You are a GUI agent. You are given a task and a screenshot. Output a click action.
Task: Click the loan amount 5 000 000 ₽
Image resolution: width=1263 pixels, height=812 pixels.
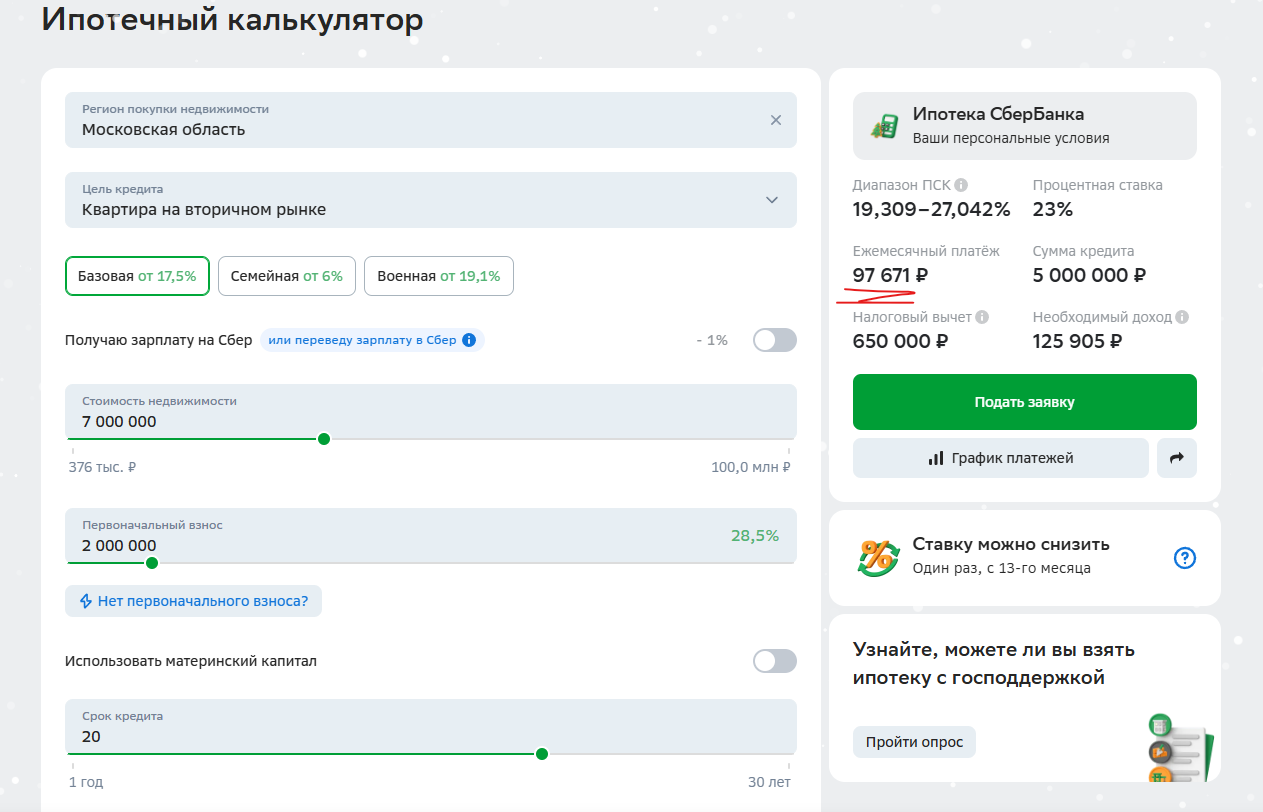pyautogui.click(x=1089, y=275)
